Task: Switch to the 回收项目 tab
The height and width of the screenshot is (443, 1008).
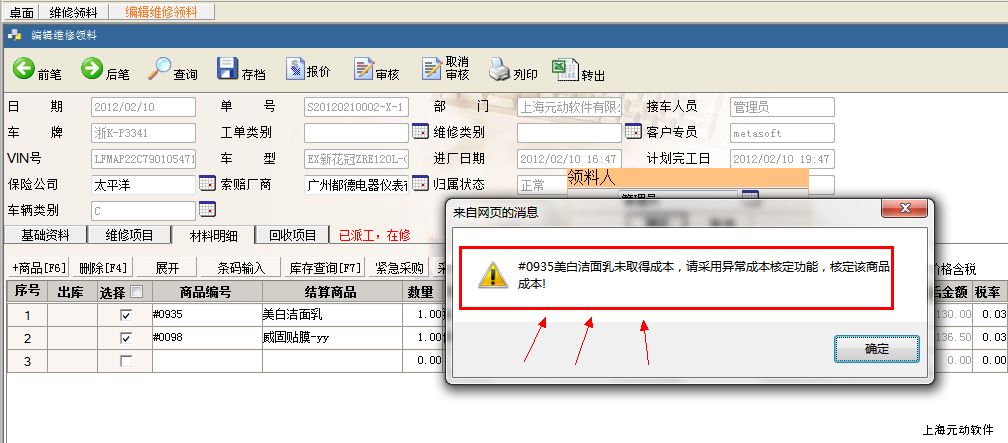Action: pos(292,235)
